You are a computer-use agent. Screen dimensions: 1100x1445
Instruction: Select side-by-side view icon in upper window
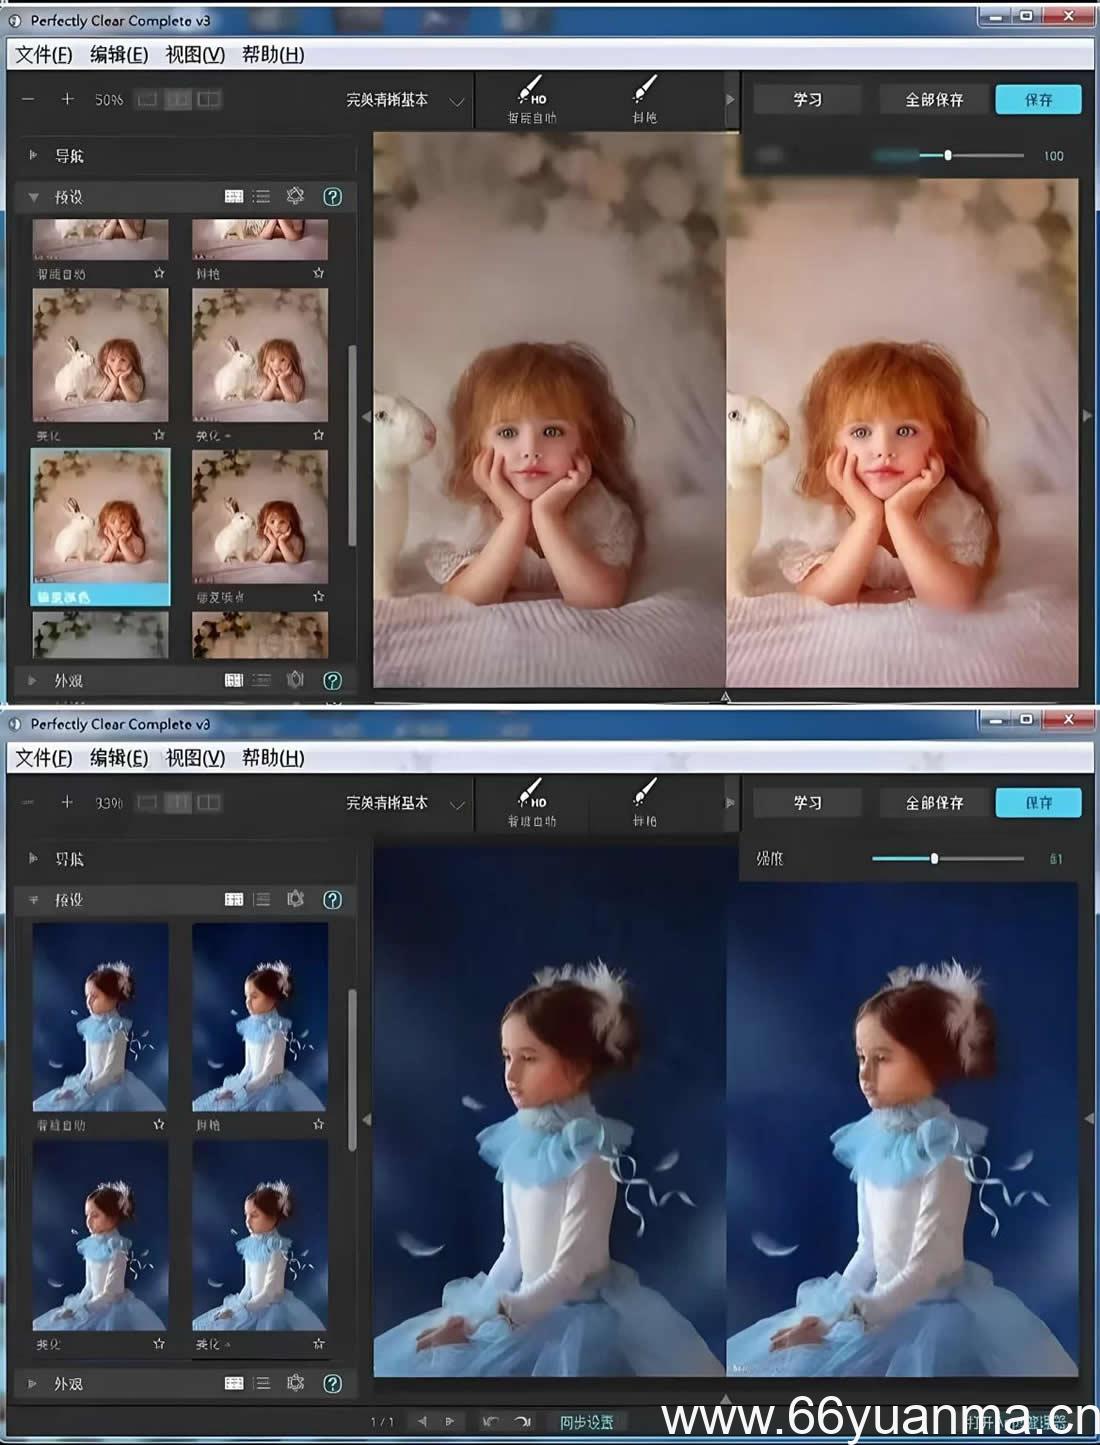(177, 99)
